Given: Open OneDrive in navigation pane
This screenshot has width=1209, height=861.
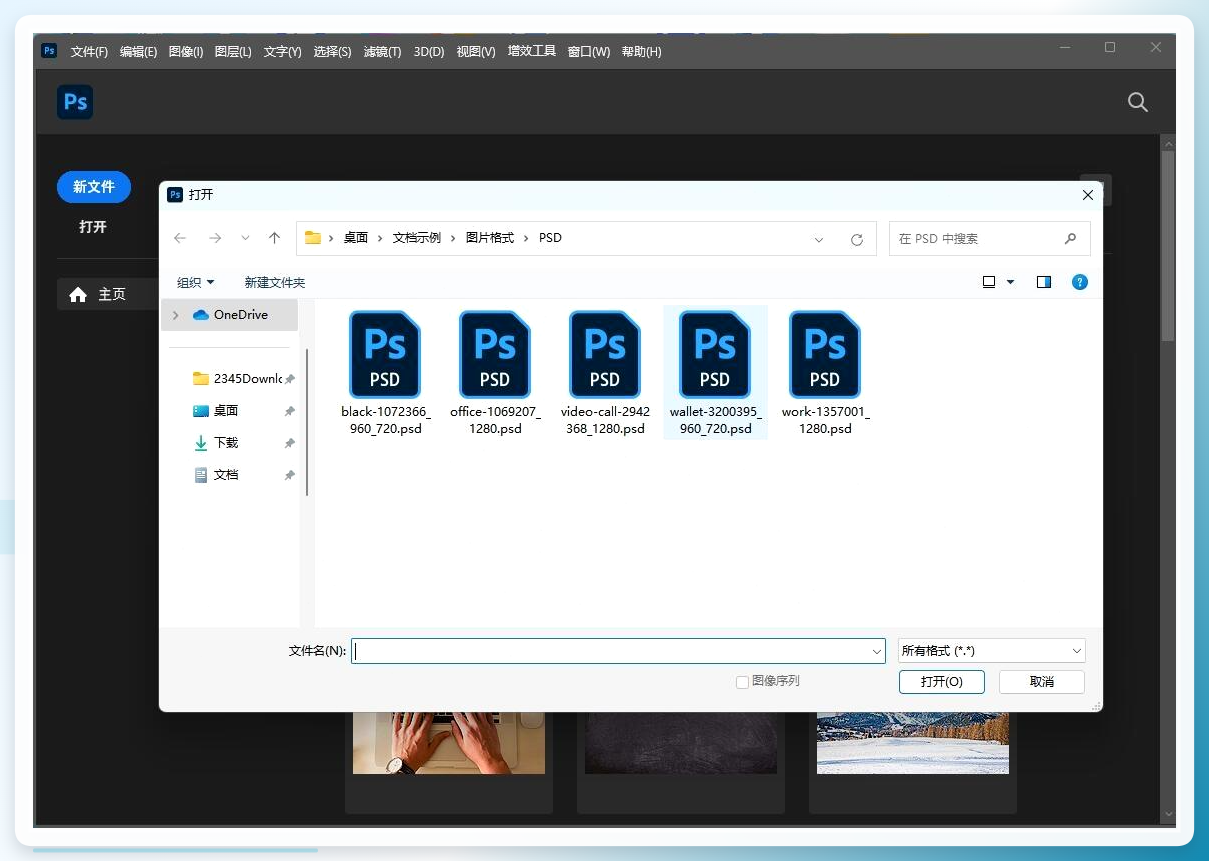Looking at the screenshot, I should [x=230, y=314].
